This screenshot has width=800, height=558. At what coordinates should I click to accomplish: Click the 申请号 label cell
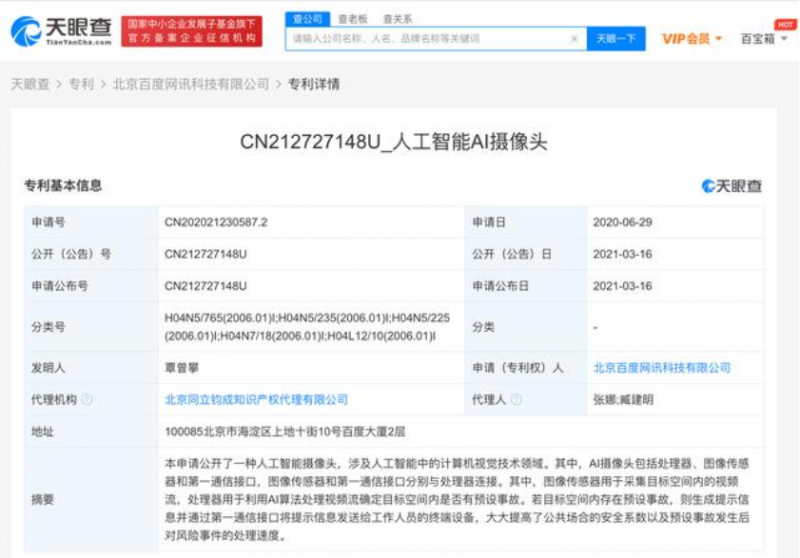point(91,222)
